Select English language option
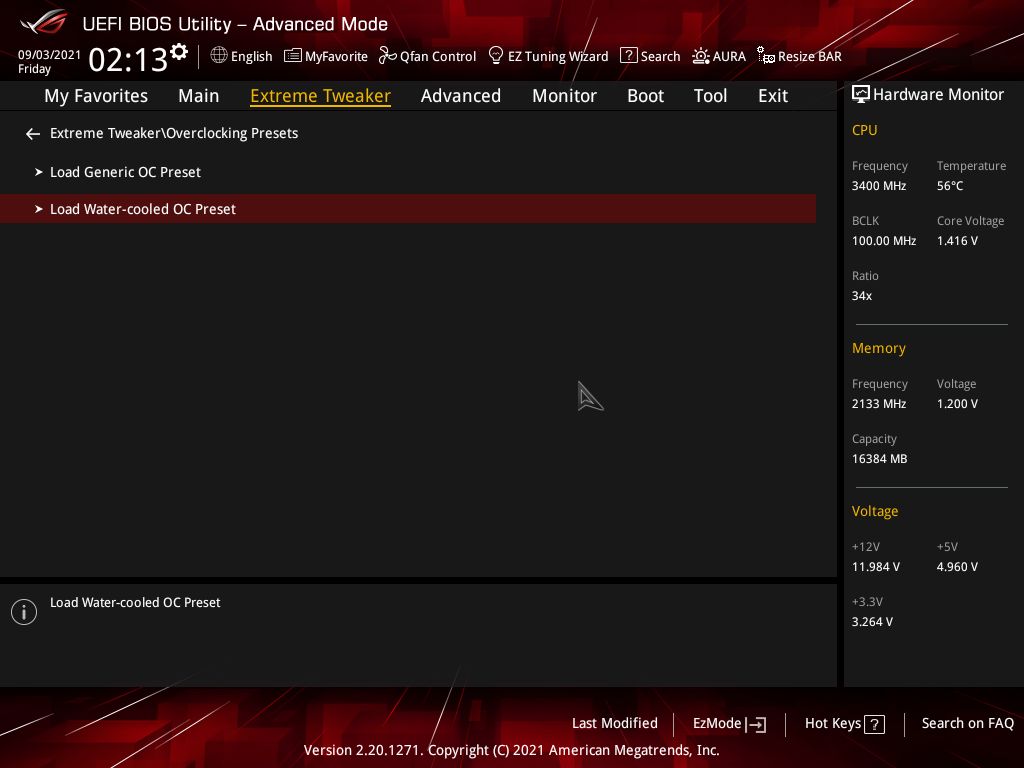Viewport: 1024px width, 768px height. pyautogui.click(x=251, y=56)
